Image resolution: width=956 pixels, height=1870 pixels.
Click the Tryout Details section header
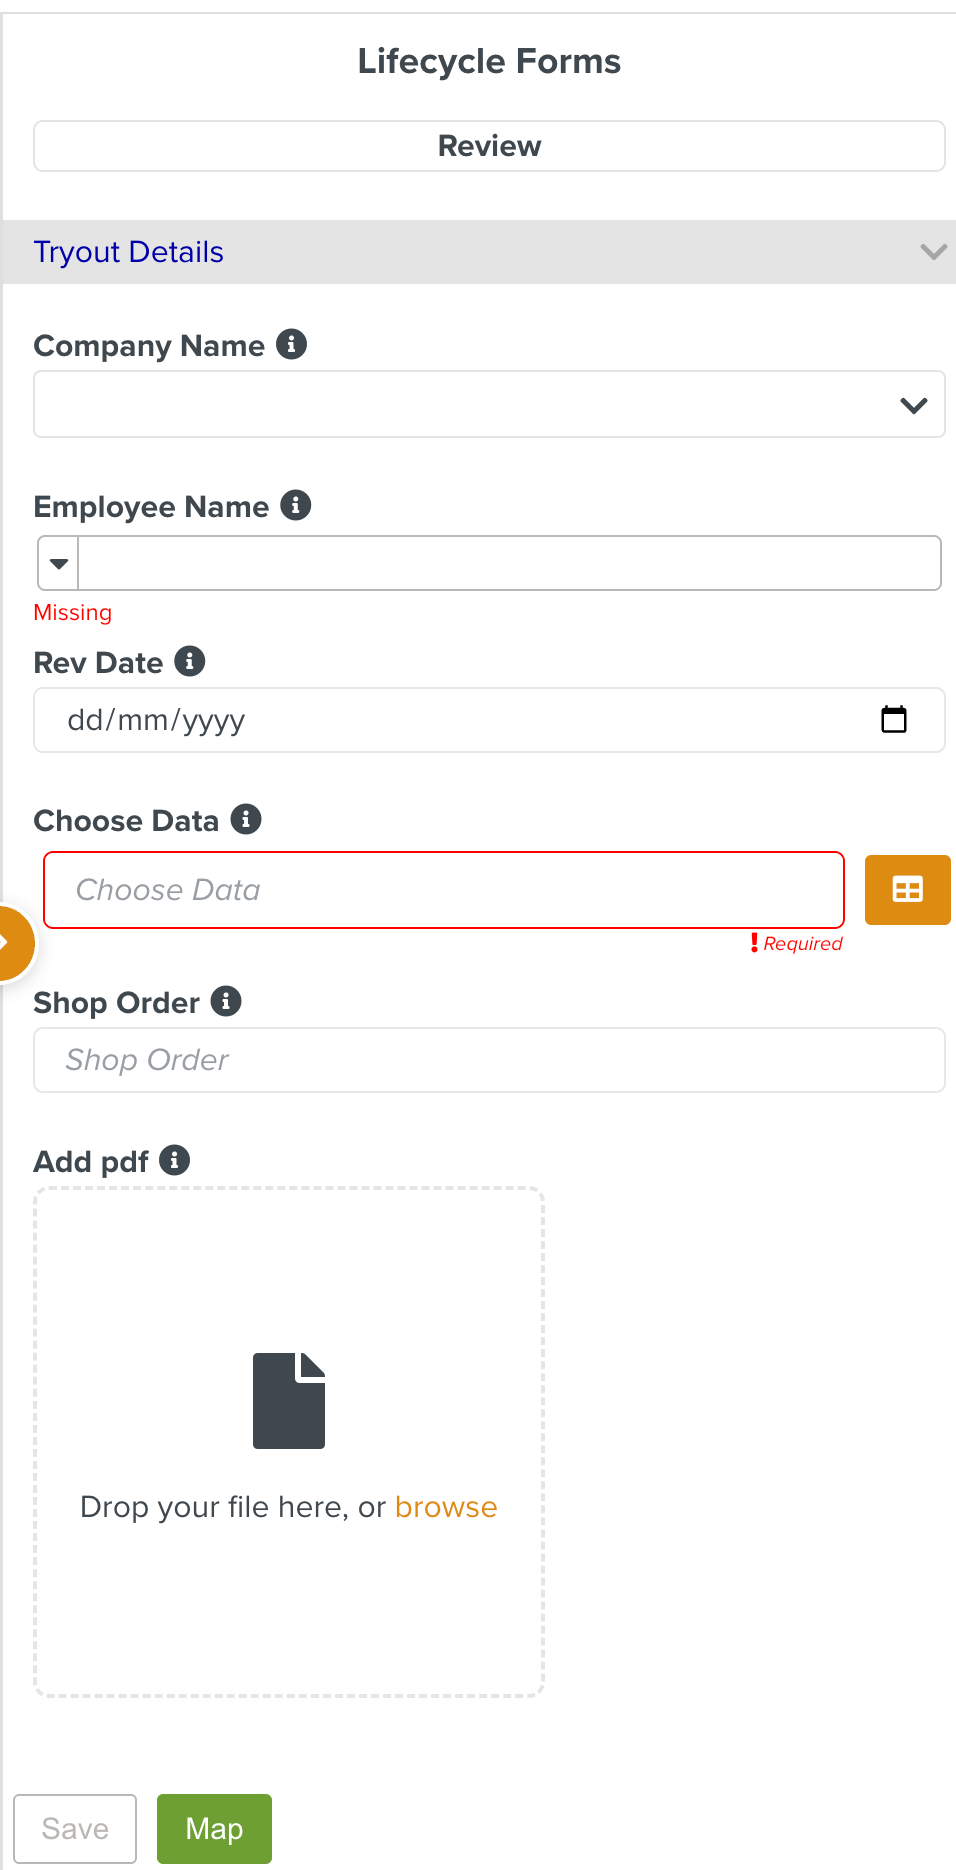[x=129, y=252]
